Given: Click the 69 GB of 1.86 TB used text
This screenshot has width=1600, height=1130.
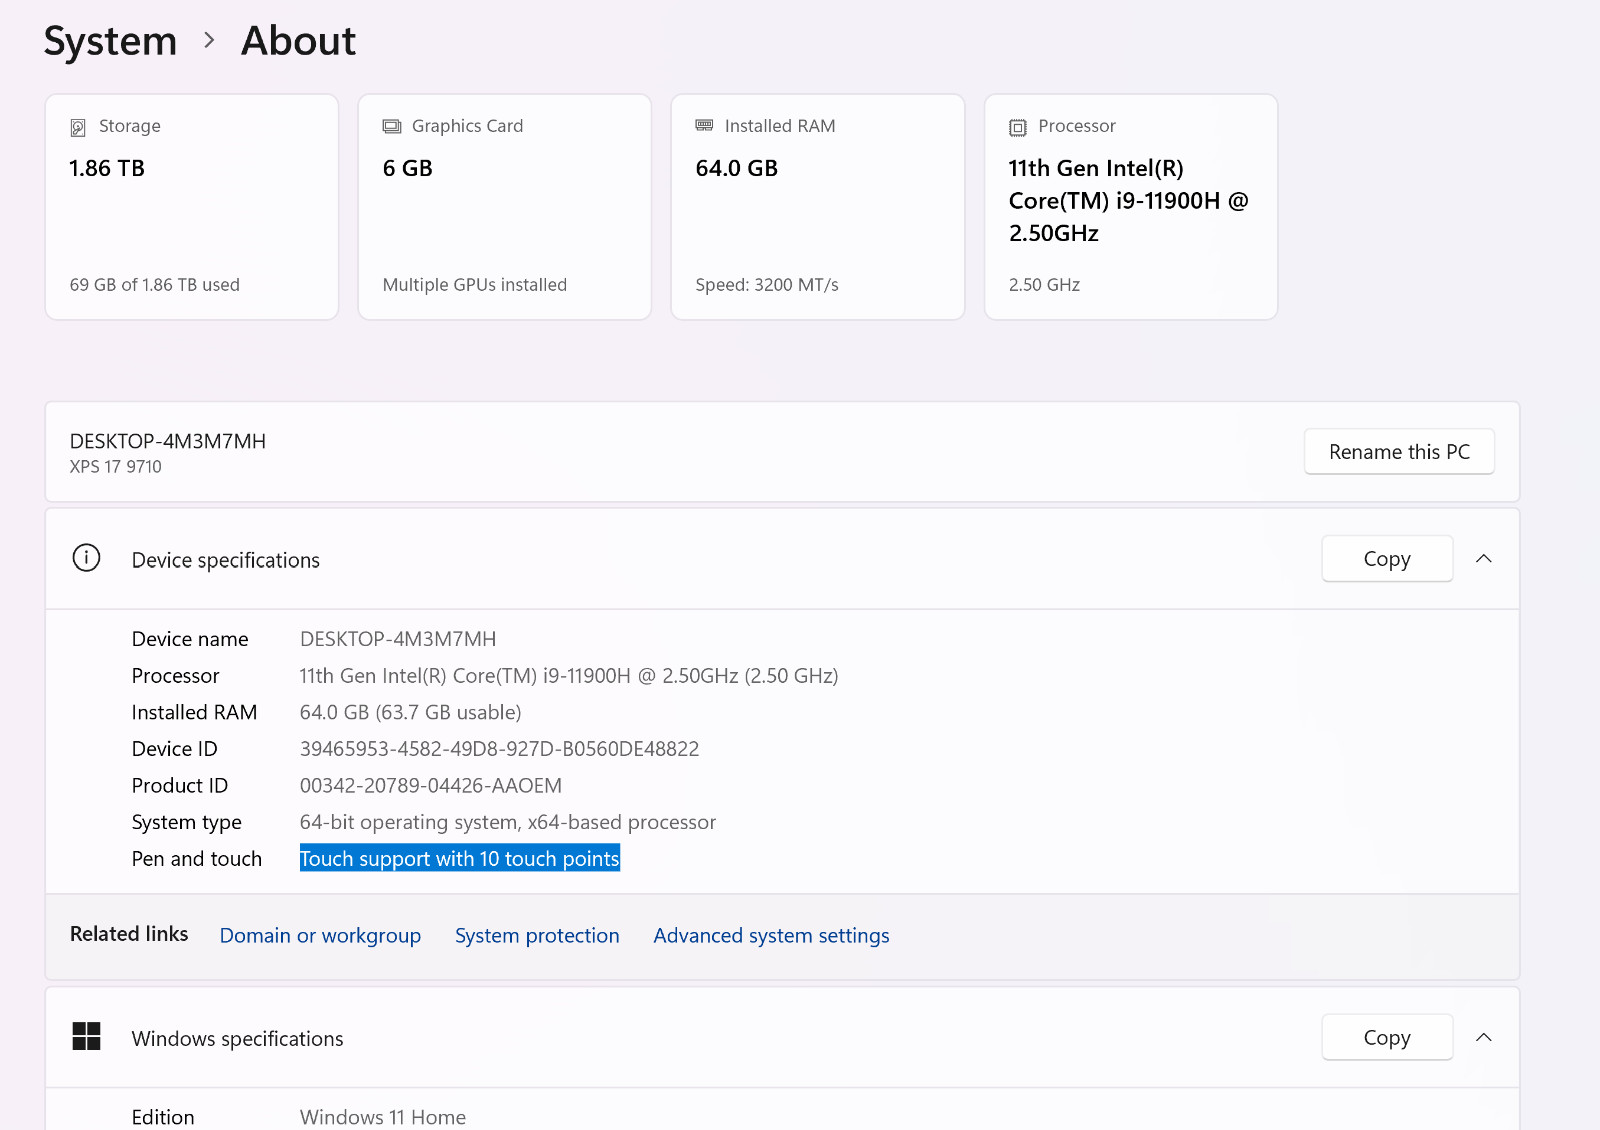Looking at the screenshot, I should 155,285.
